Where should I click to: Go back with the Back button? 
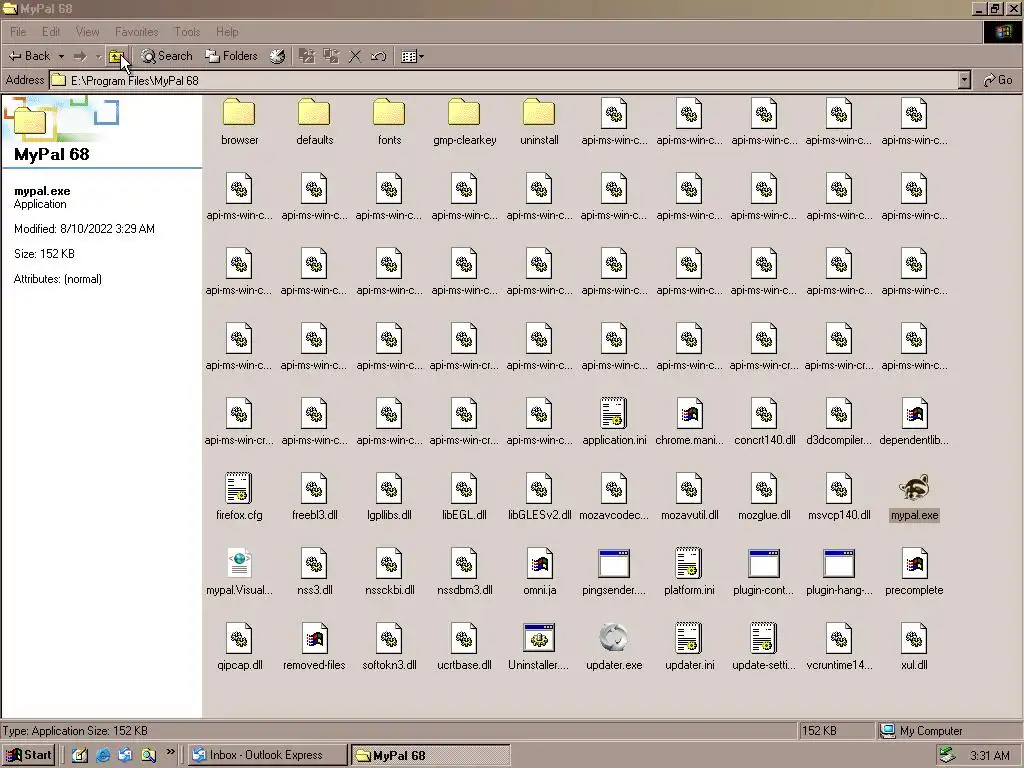click(30, 56)
